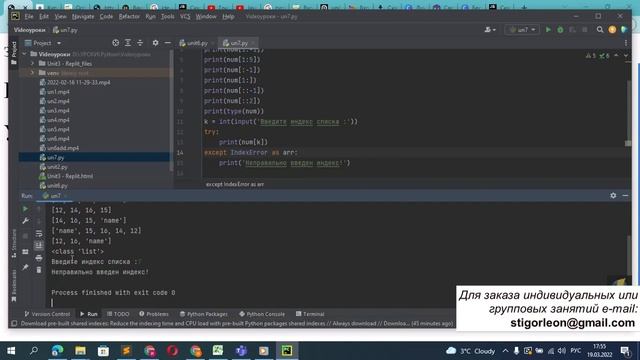Open Windows Start menu

11,351
